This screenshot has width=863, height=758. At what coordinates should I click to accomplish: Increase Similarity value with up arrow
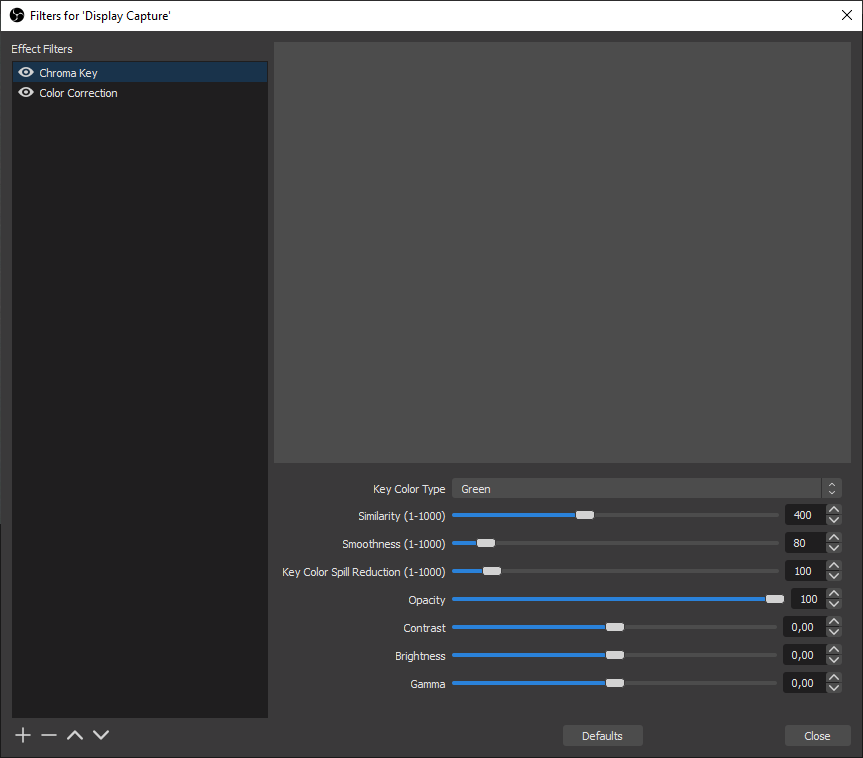(834, 510)
